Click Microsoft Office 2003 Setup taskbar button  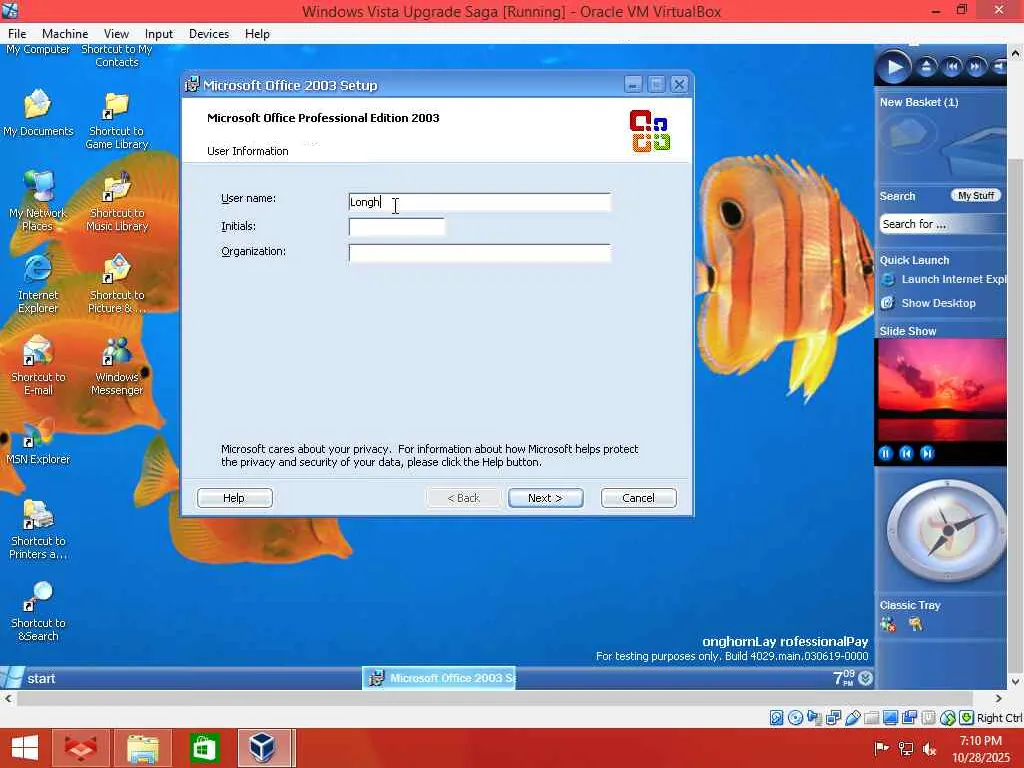pos(439,679)
